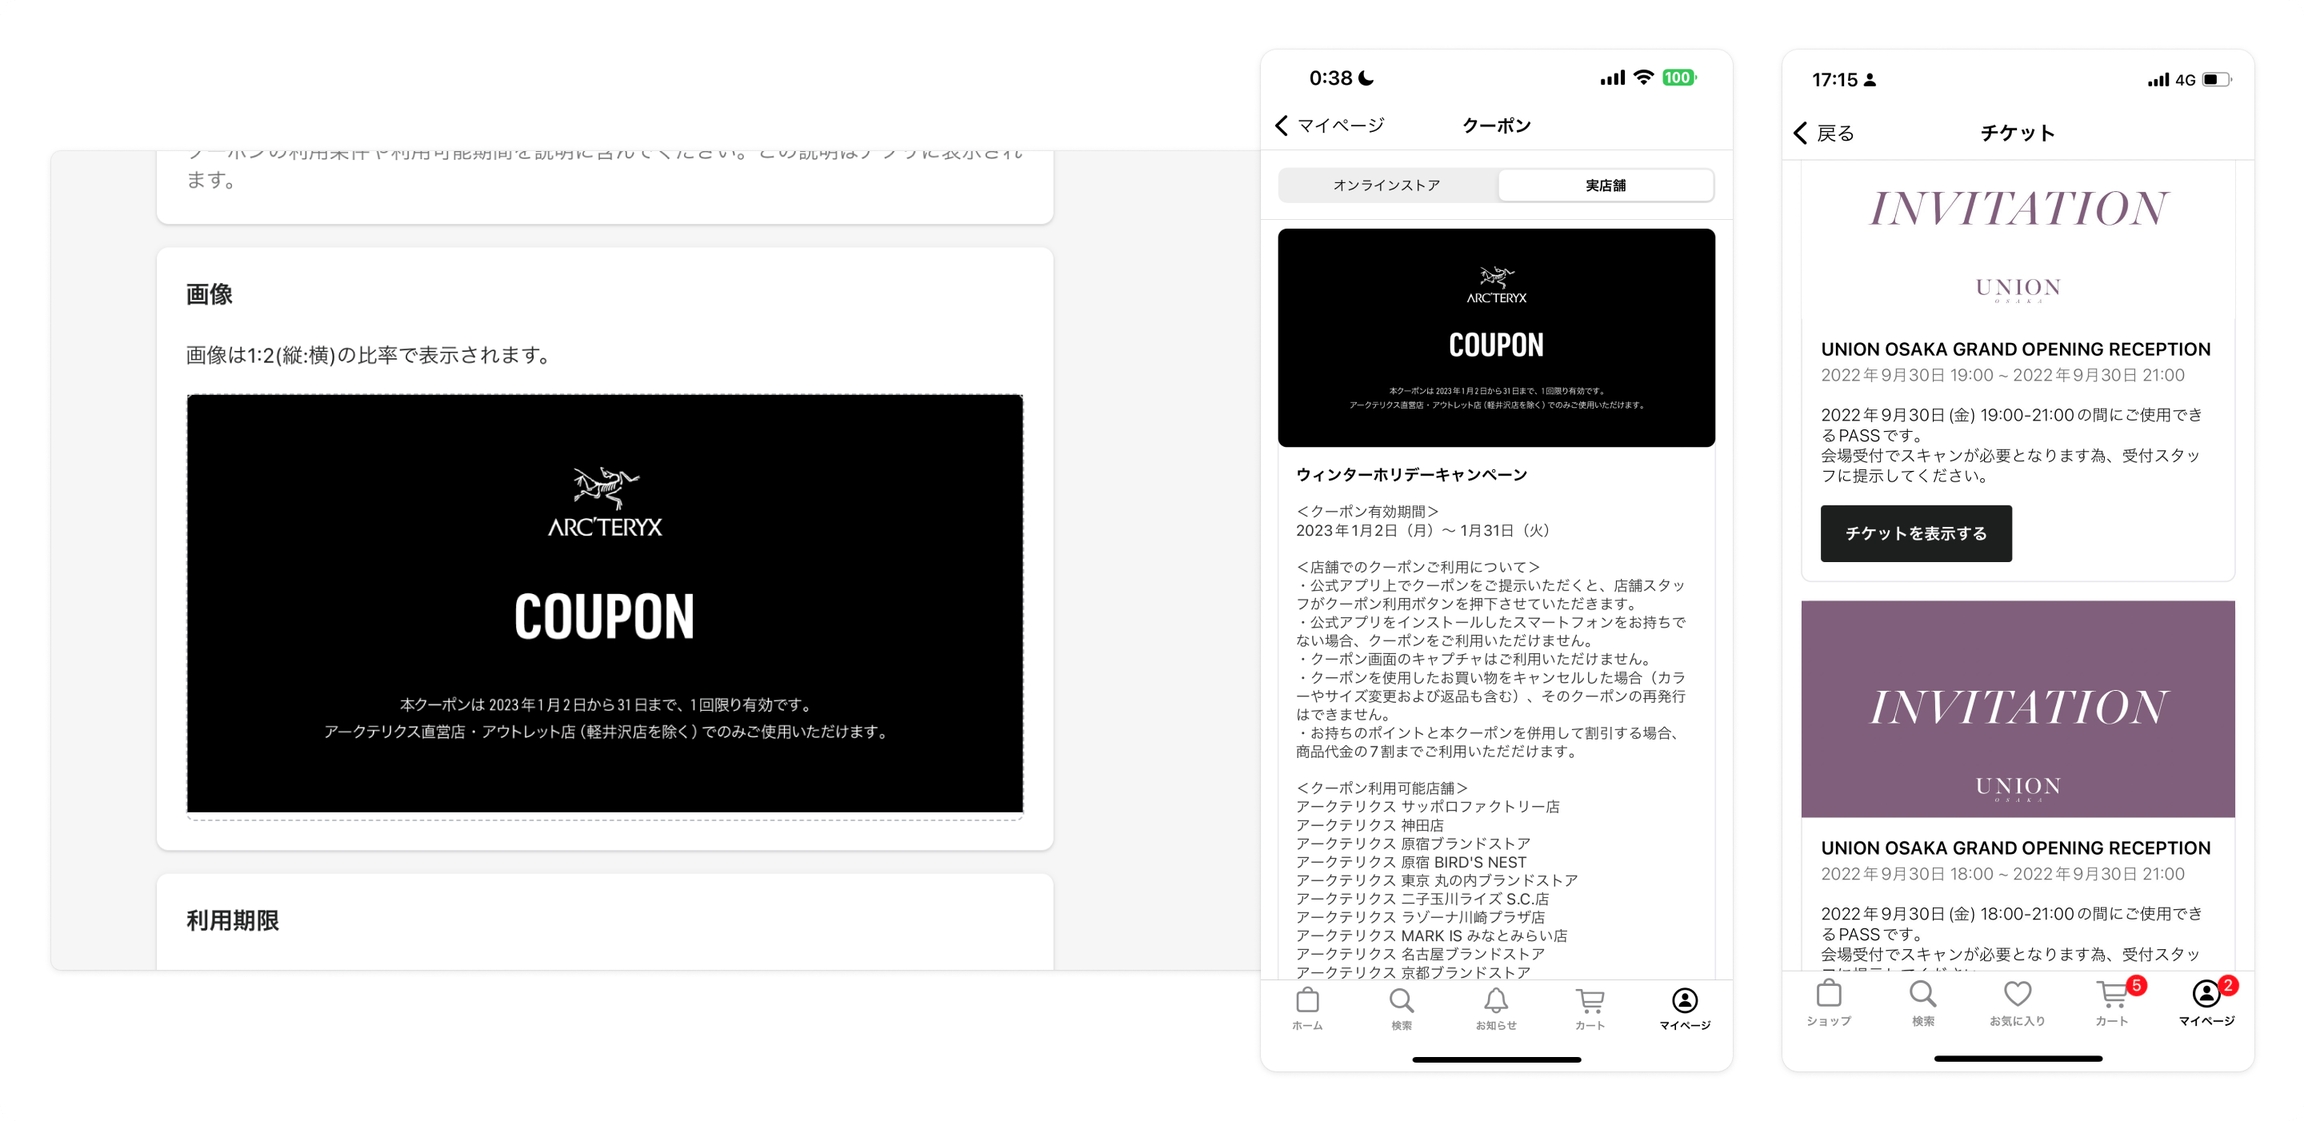Tap the チケット page title
The image size is (2304, 1121).
coord(2017,133)
